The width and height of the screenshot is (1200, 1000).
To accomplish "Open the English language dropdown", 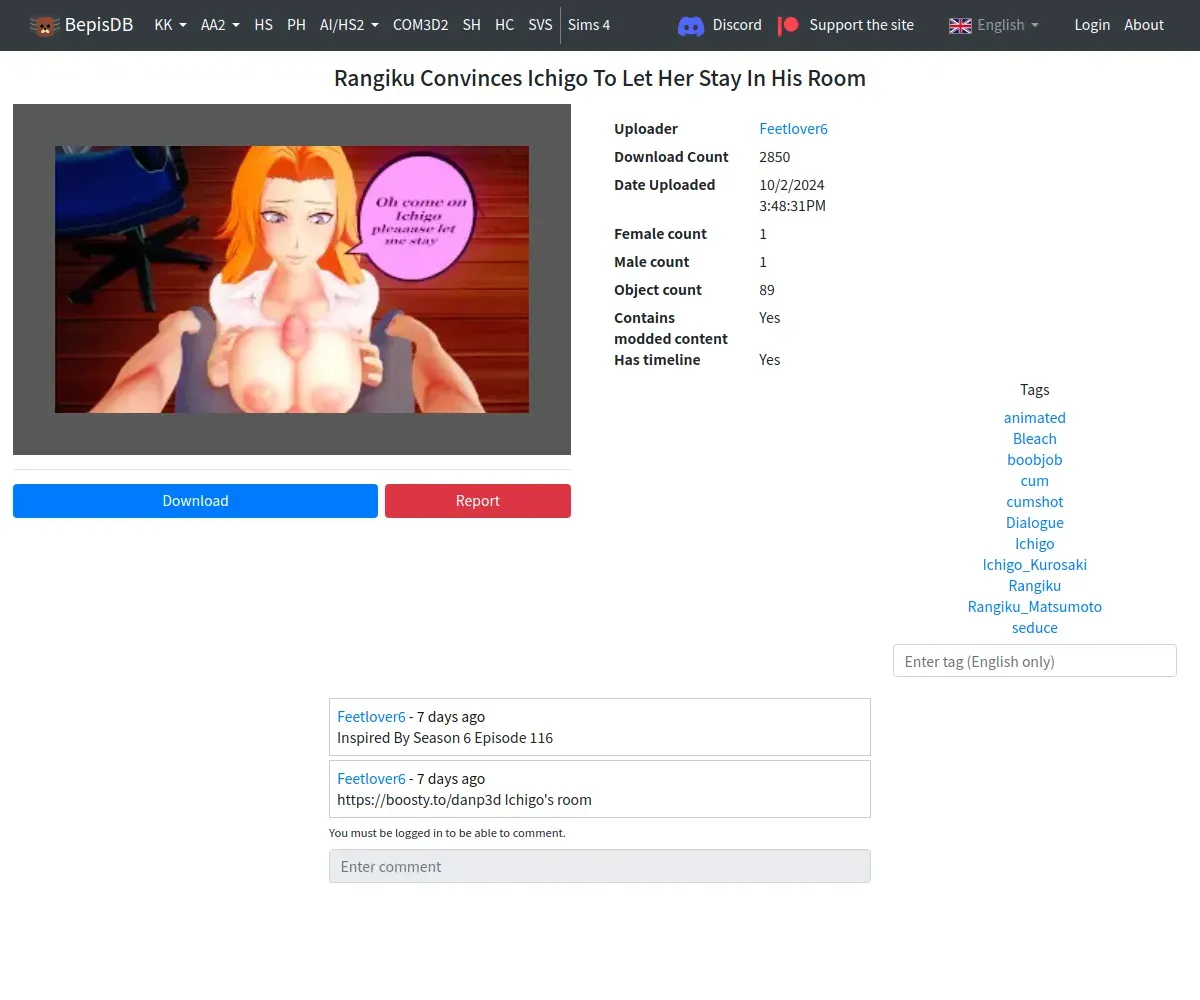I will pyautogui.click(x=1008, y=25).
